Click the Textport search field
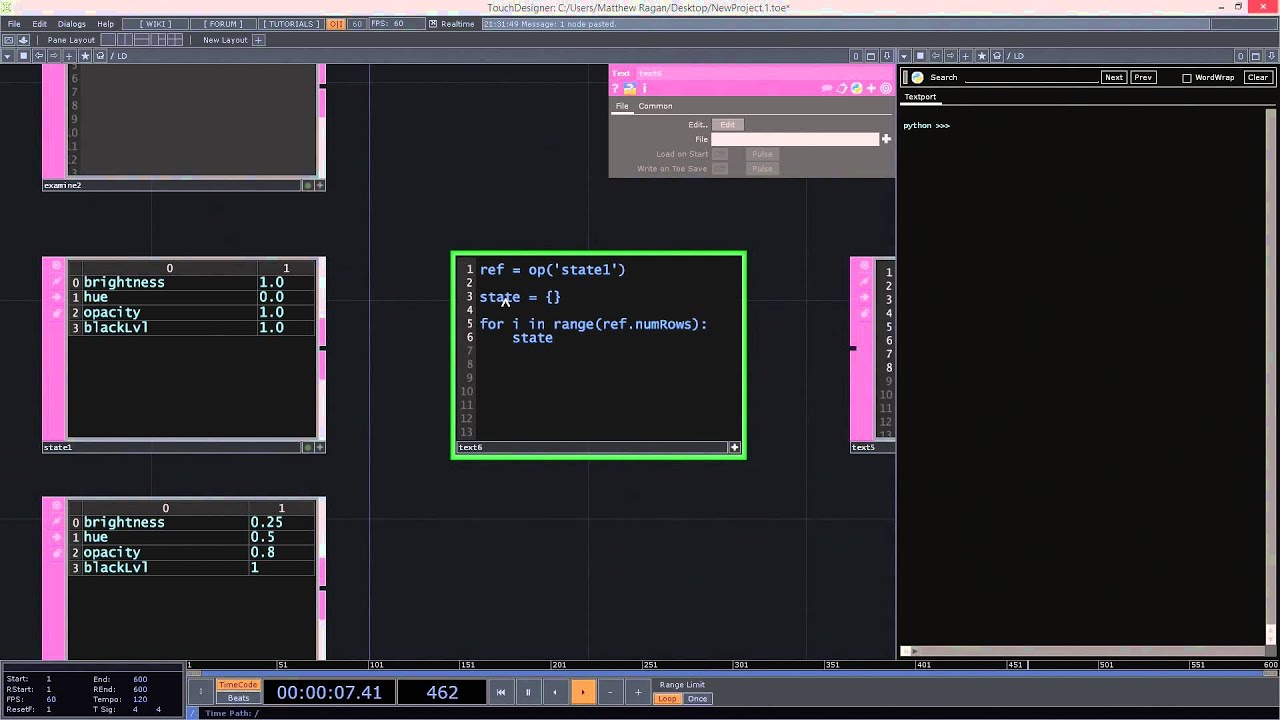The height and width of the screenshot is (720, 1280). click(x=1030, y=77)
